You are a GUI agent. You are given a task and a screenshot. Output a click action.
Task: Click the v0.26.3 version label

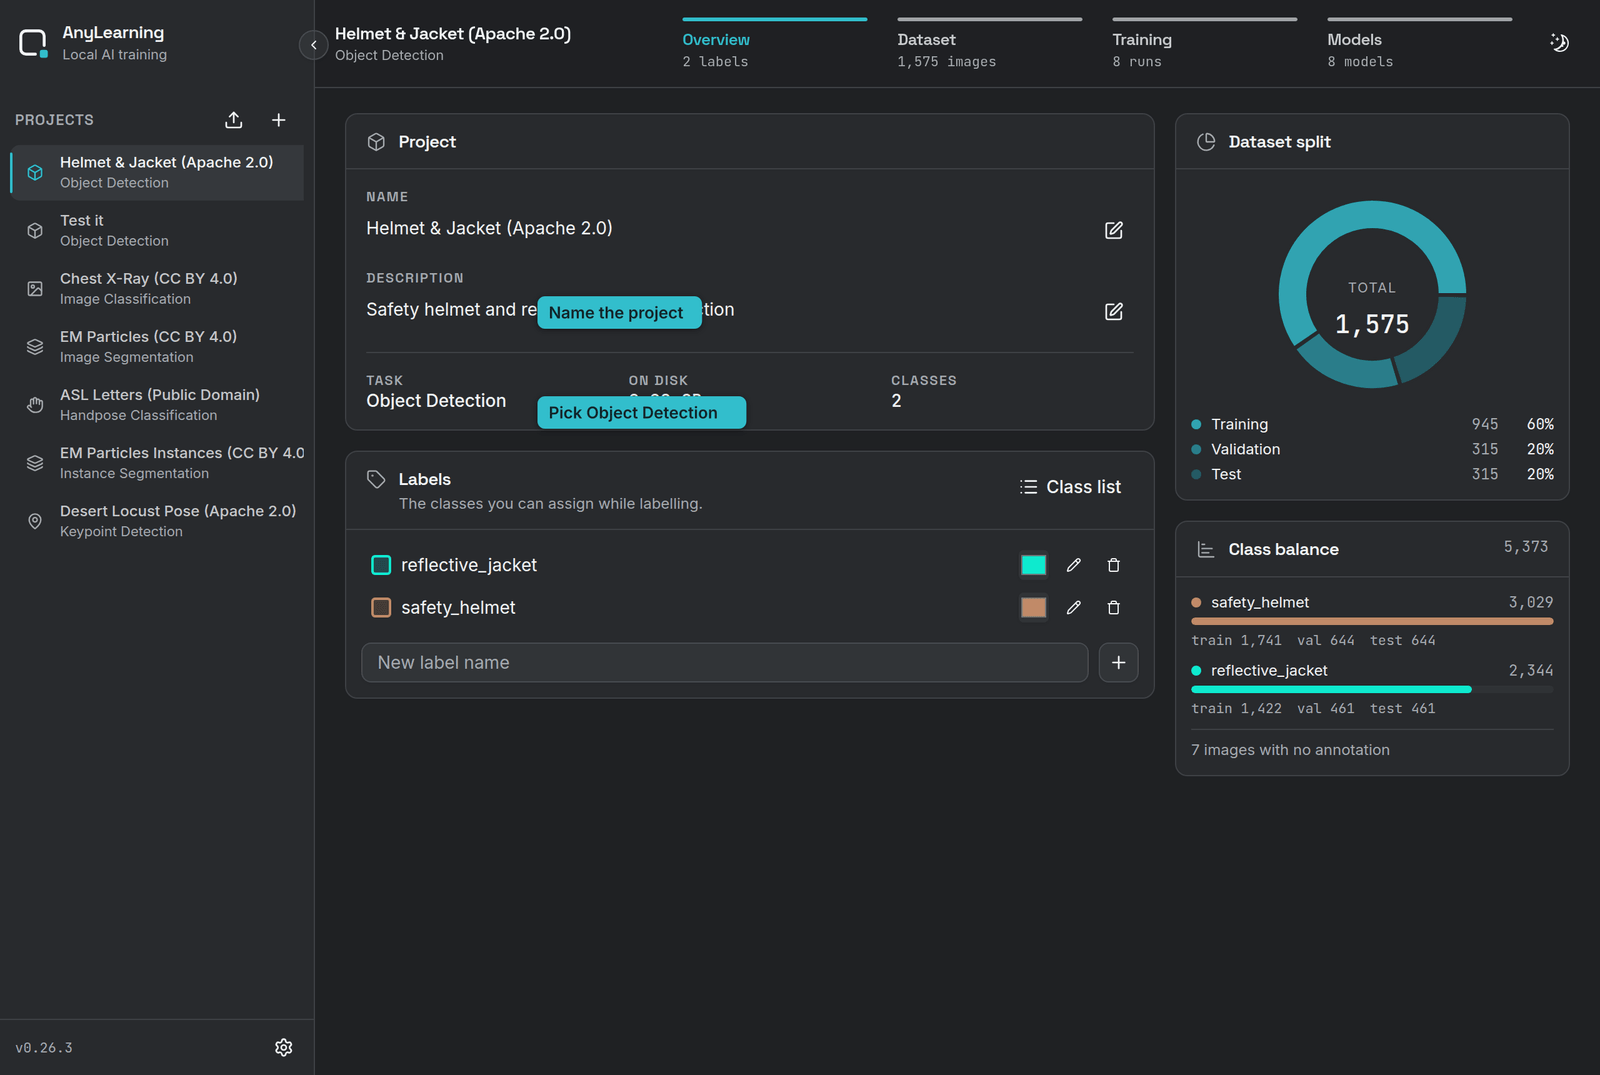(x=44, y=1048)
